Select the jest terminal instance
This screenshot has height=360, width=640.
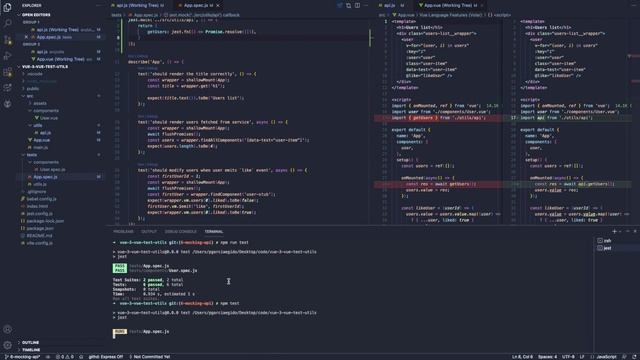pyautogui.click(x=604, y=248)
